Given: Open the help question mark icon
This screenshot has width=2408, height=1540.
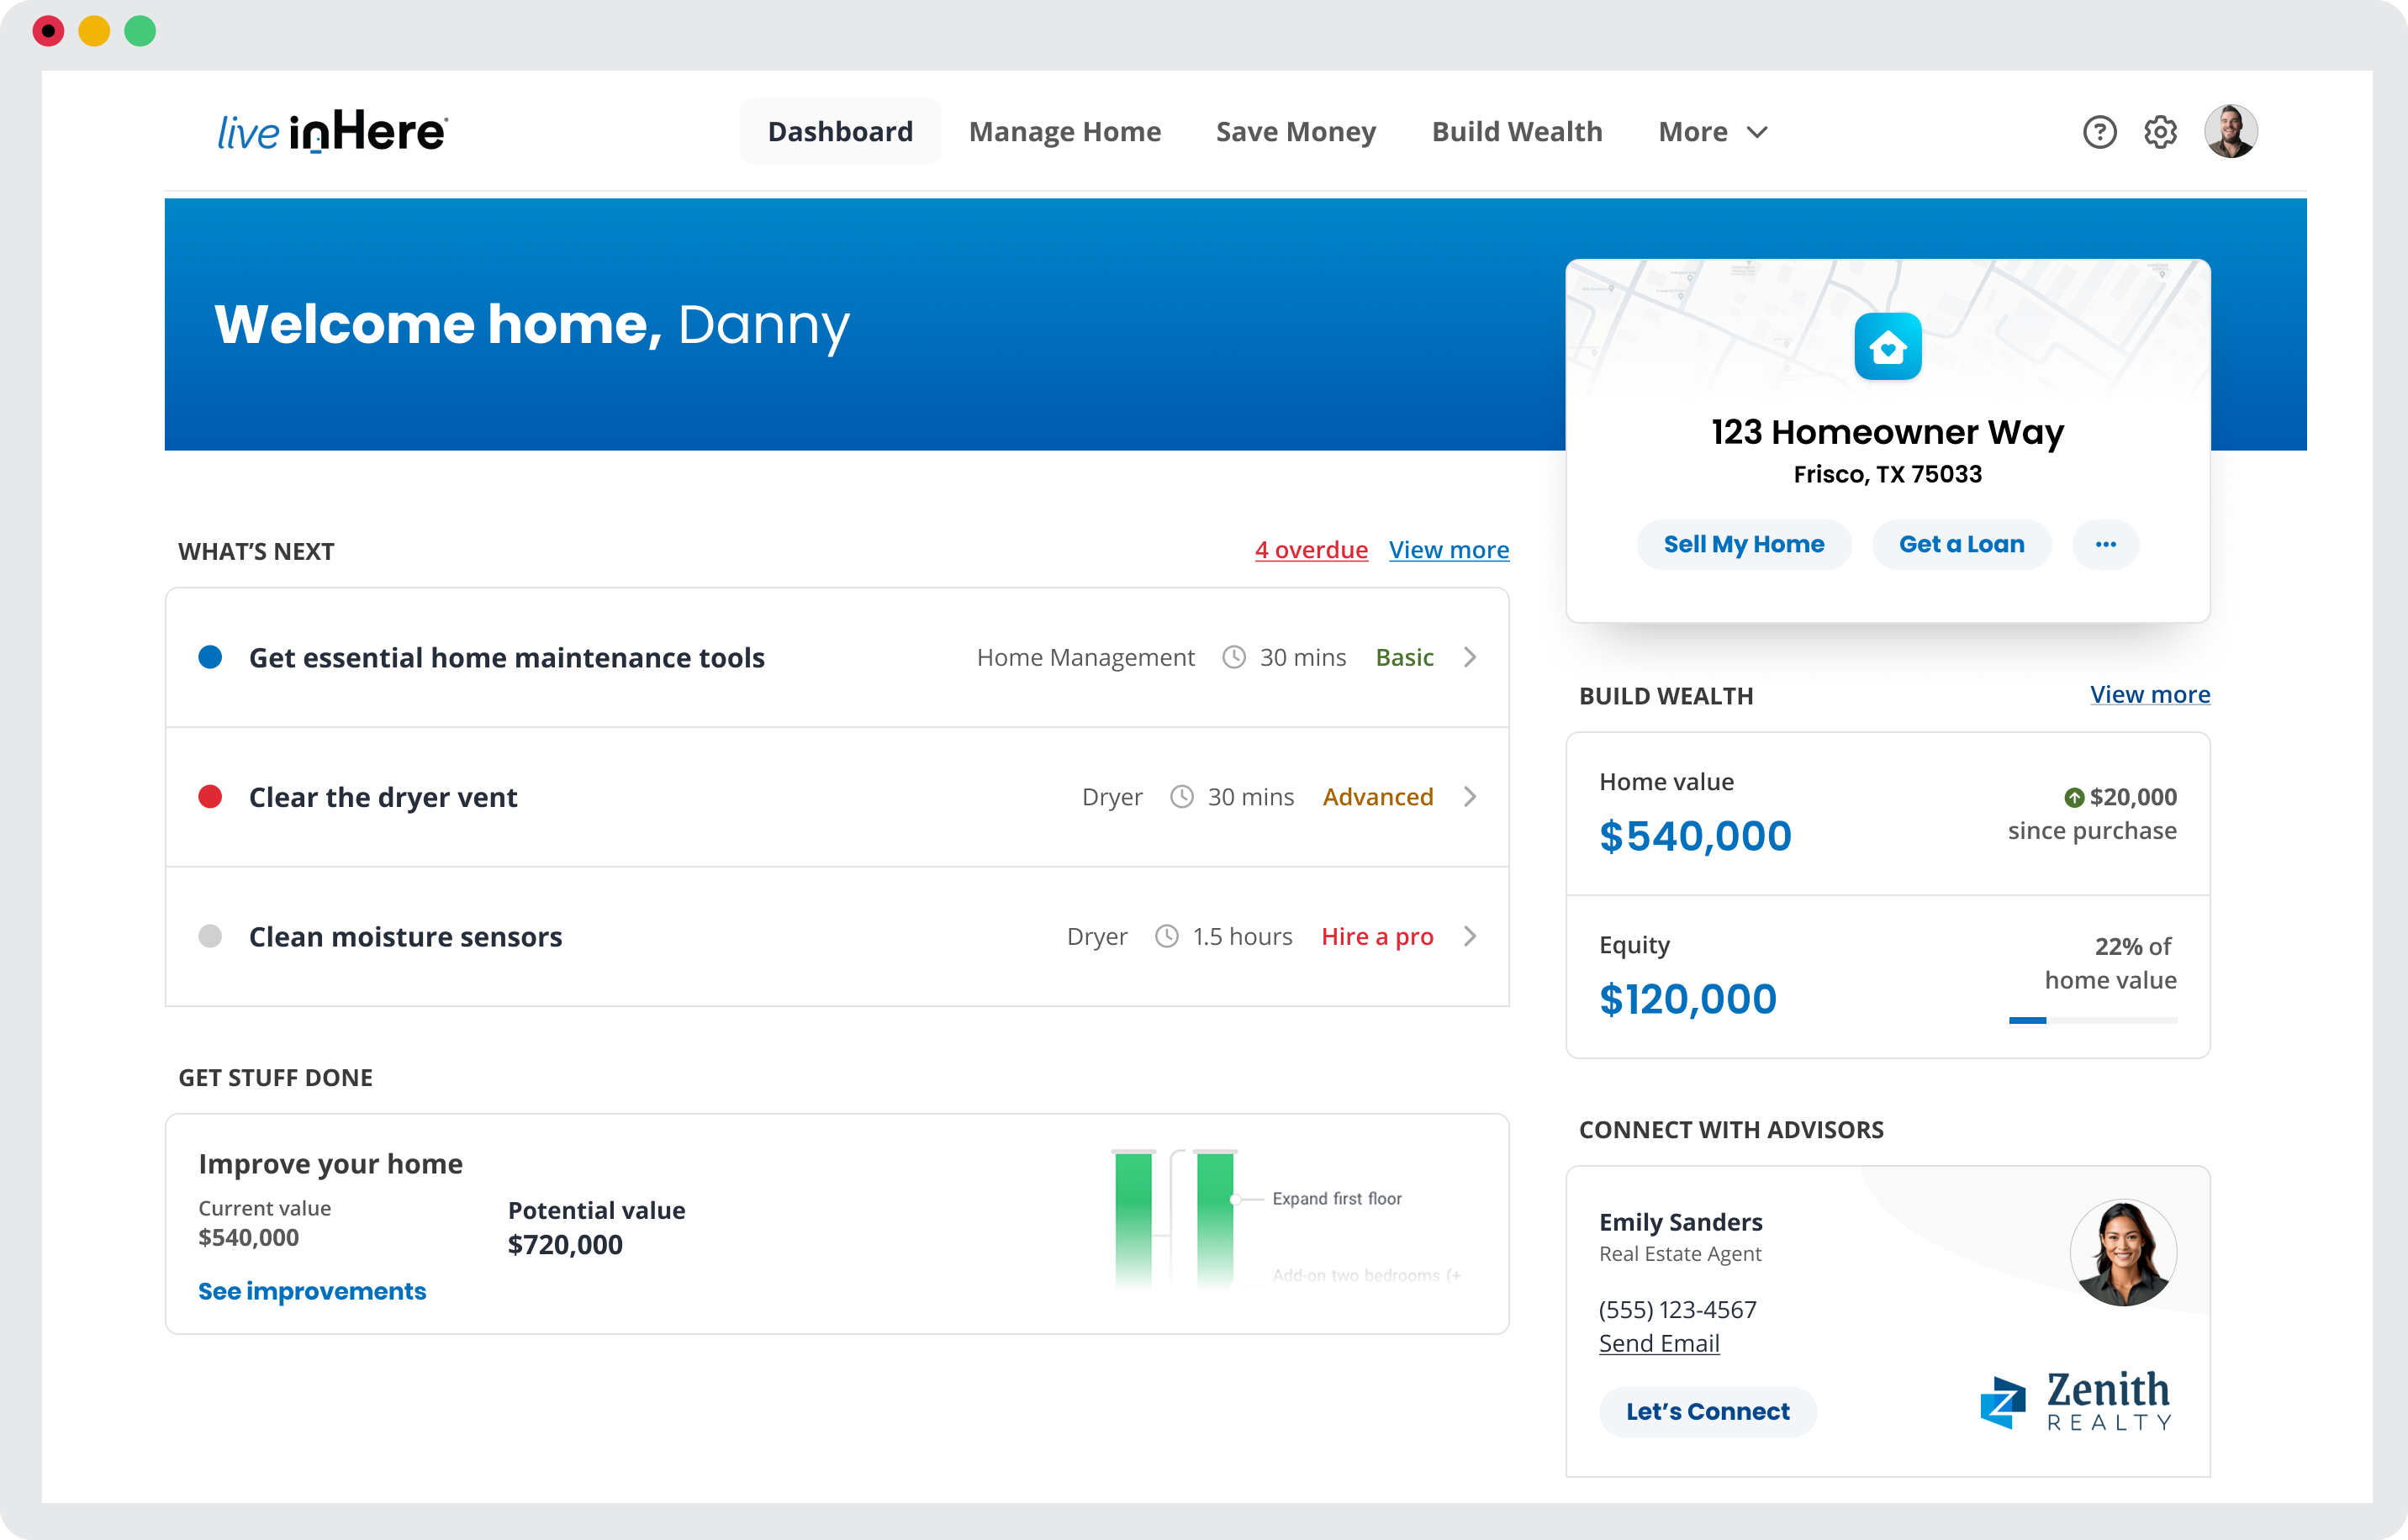Looking at the screenshot, I should 2099,132.
